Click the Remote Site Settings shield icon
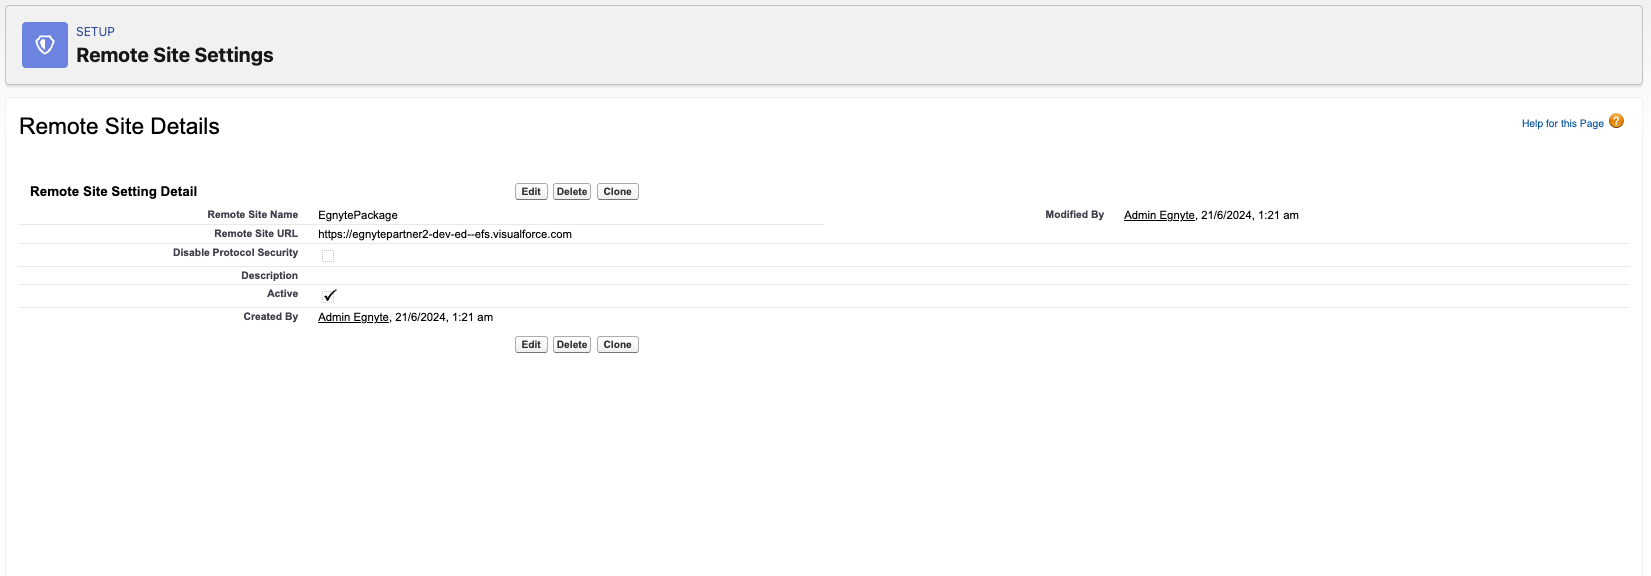This screenshot has height=576, width=1651. (45, 45)
